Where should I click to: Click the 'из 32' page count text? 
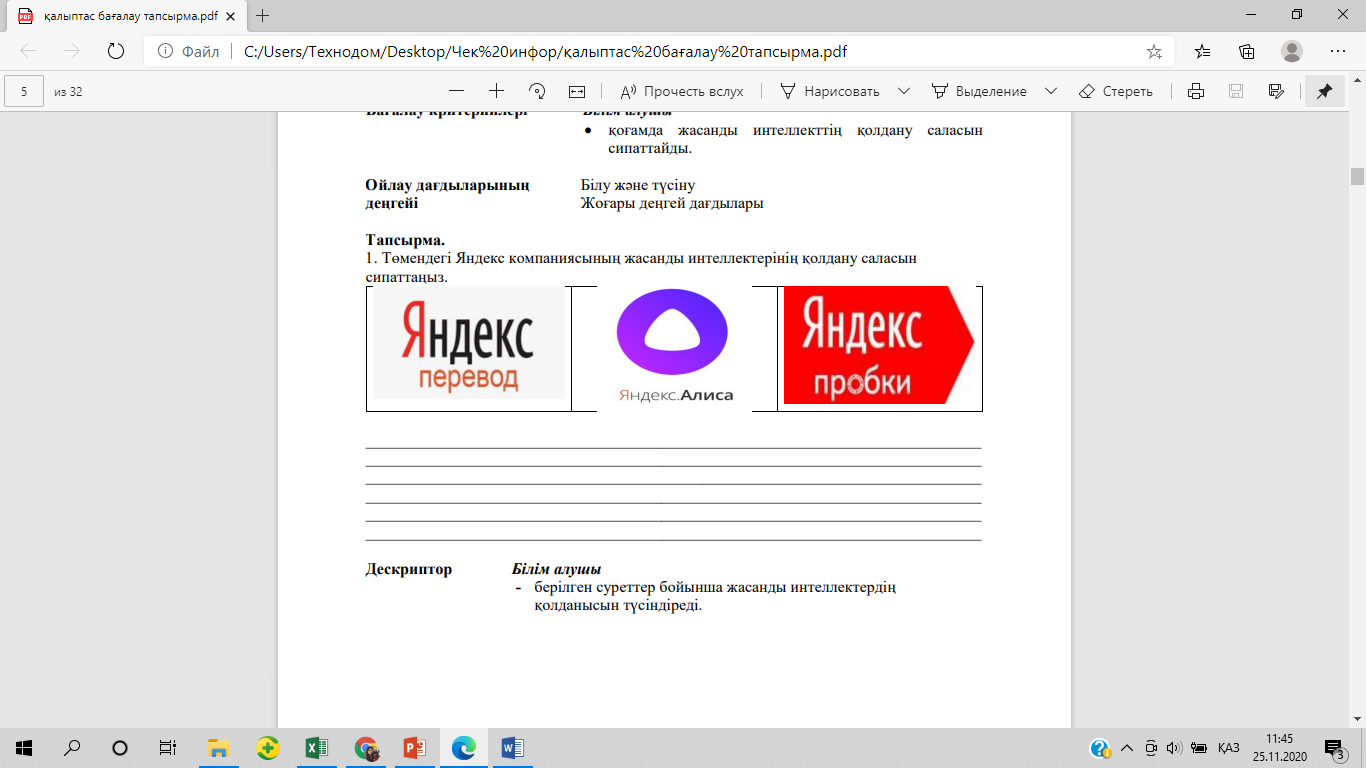(x=68, y=91)
